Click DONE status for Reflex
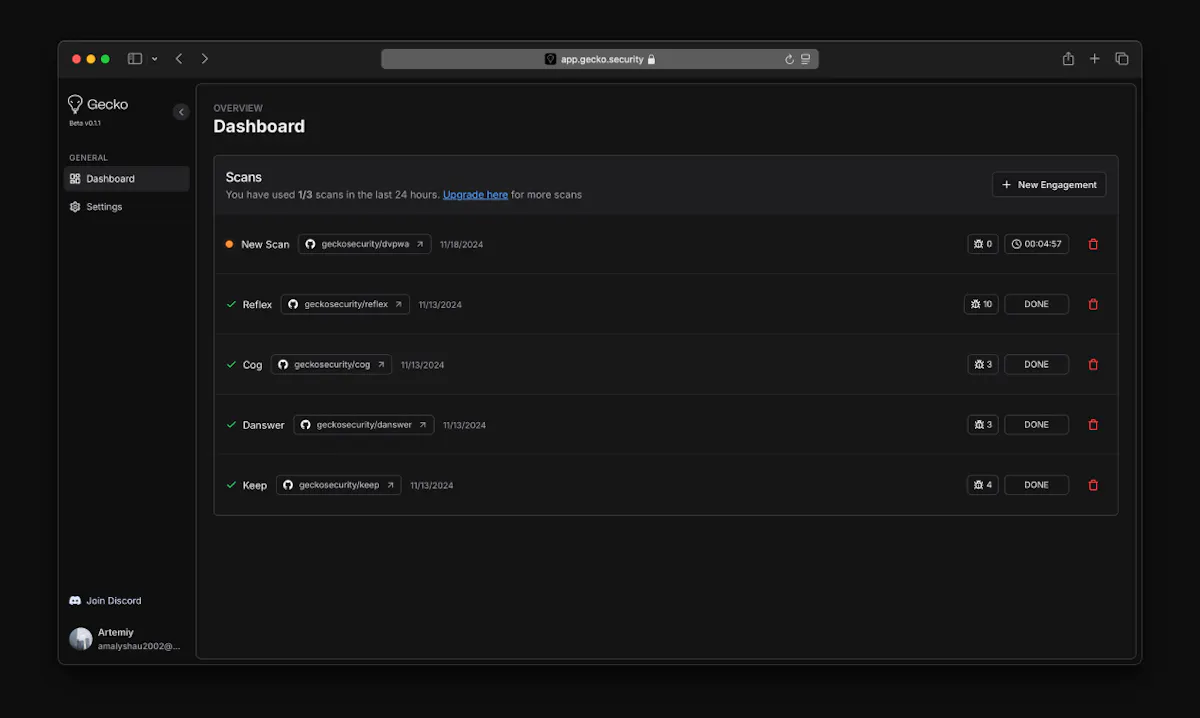The height and width of the screenshot is (718, 1200). 1036,304
